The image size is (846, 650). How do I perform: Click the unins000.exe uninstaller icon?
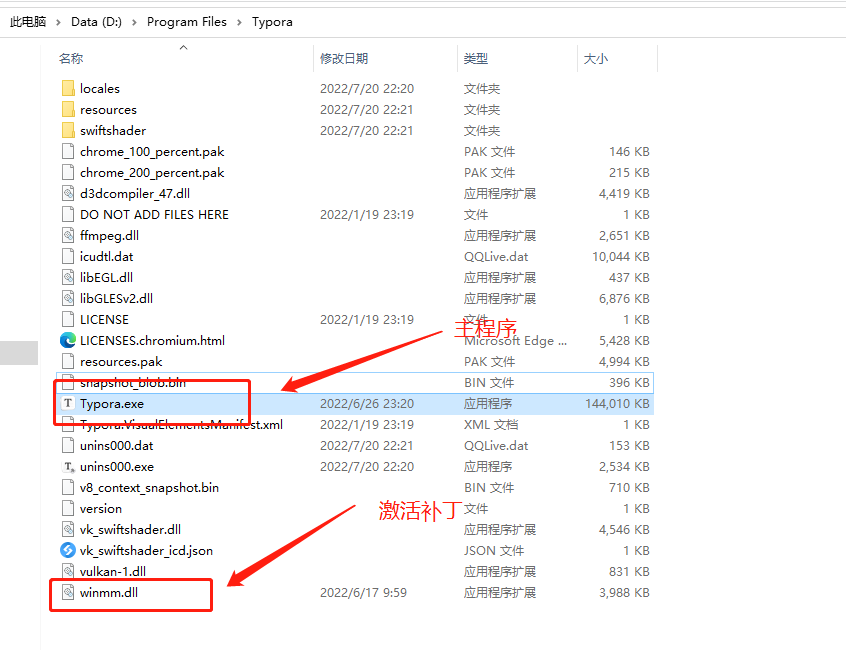68,467
